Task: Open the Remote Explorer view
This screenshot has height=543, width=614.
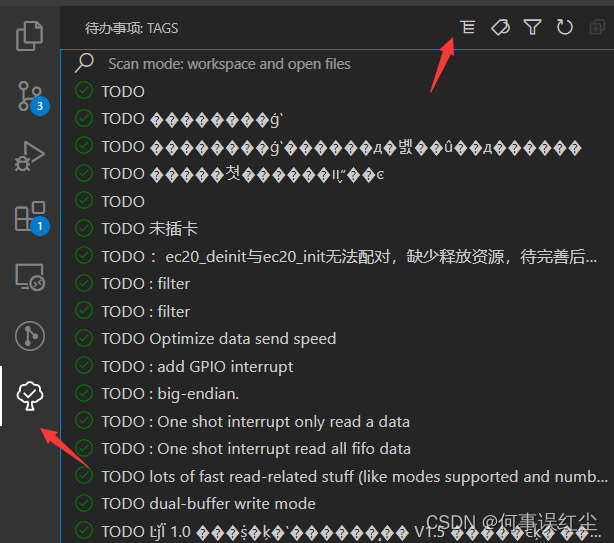Action: coord(30,277)
